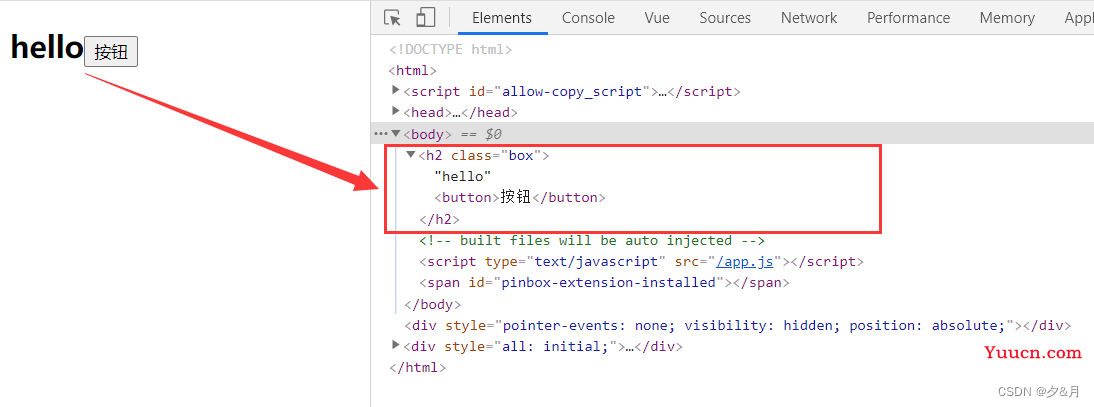The width and height of the screenshot is (1094, 407).
Task: Select the "hello" text node
Action: (x=463, y=177)
